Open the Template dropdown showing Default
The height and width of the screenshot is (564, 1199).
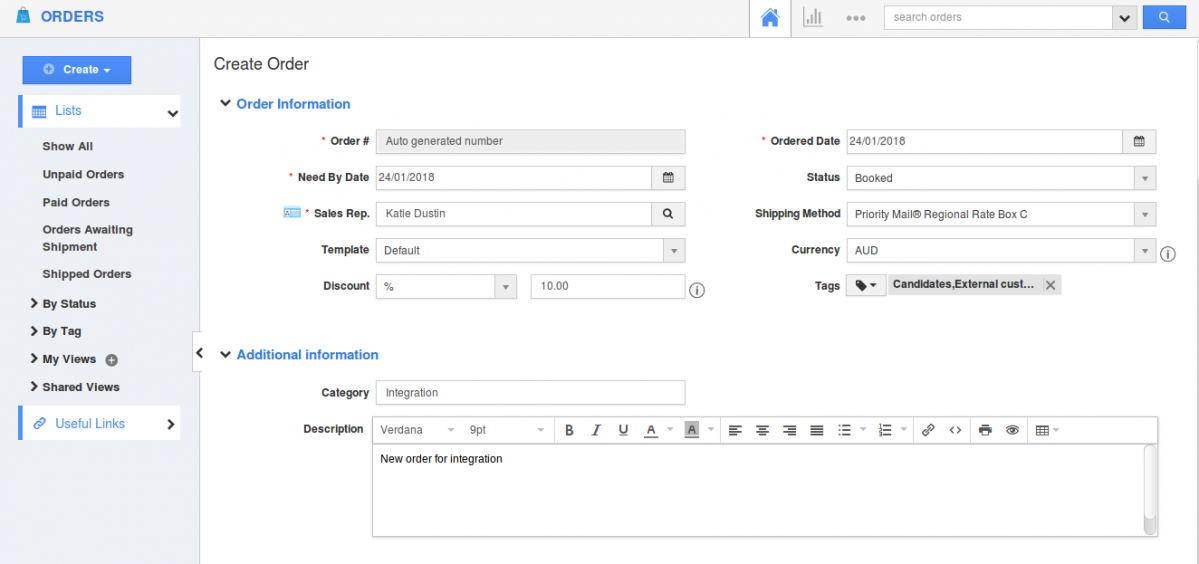(x=531, y=250)
